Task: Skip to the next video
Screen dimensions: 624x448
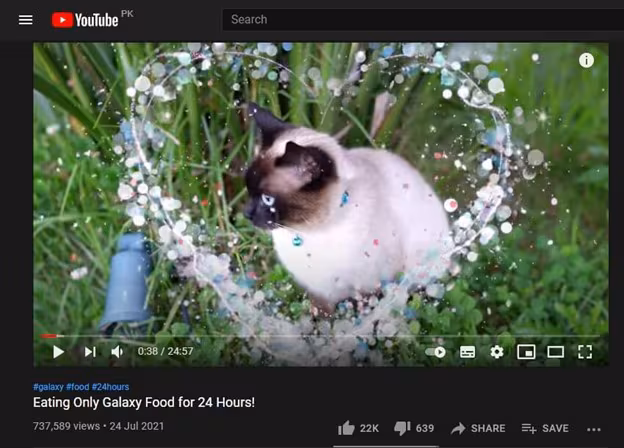Action: coord(90,352)
